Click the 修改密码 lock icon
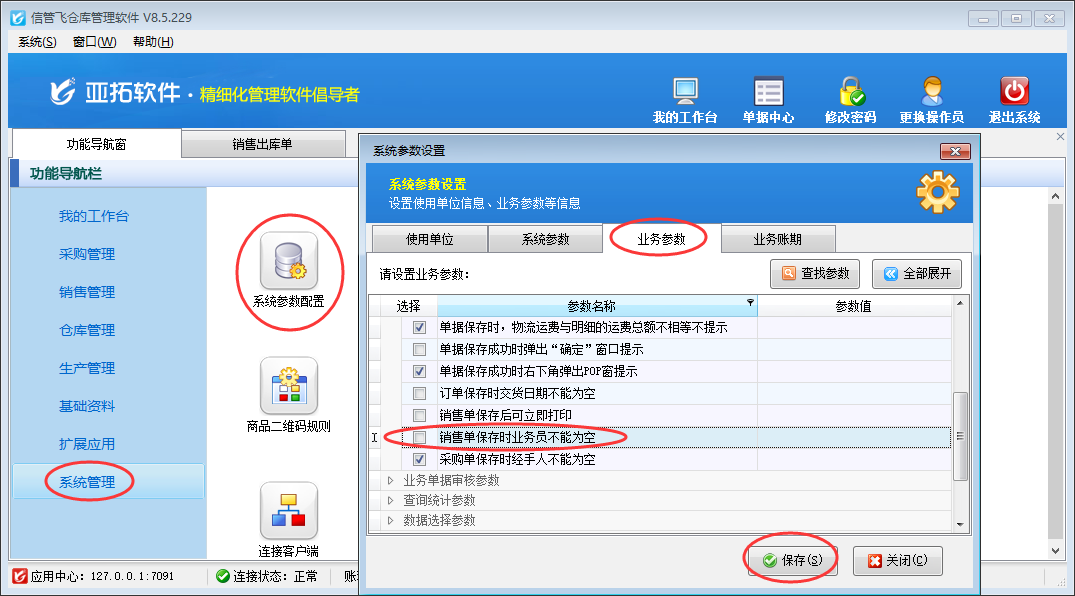The height and width of the screenshot is (596, 1075). click(x=851, y=92)
